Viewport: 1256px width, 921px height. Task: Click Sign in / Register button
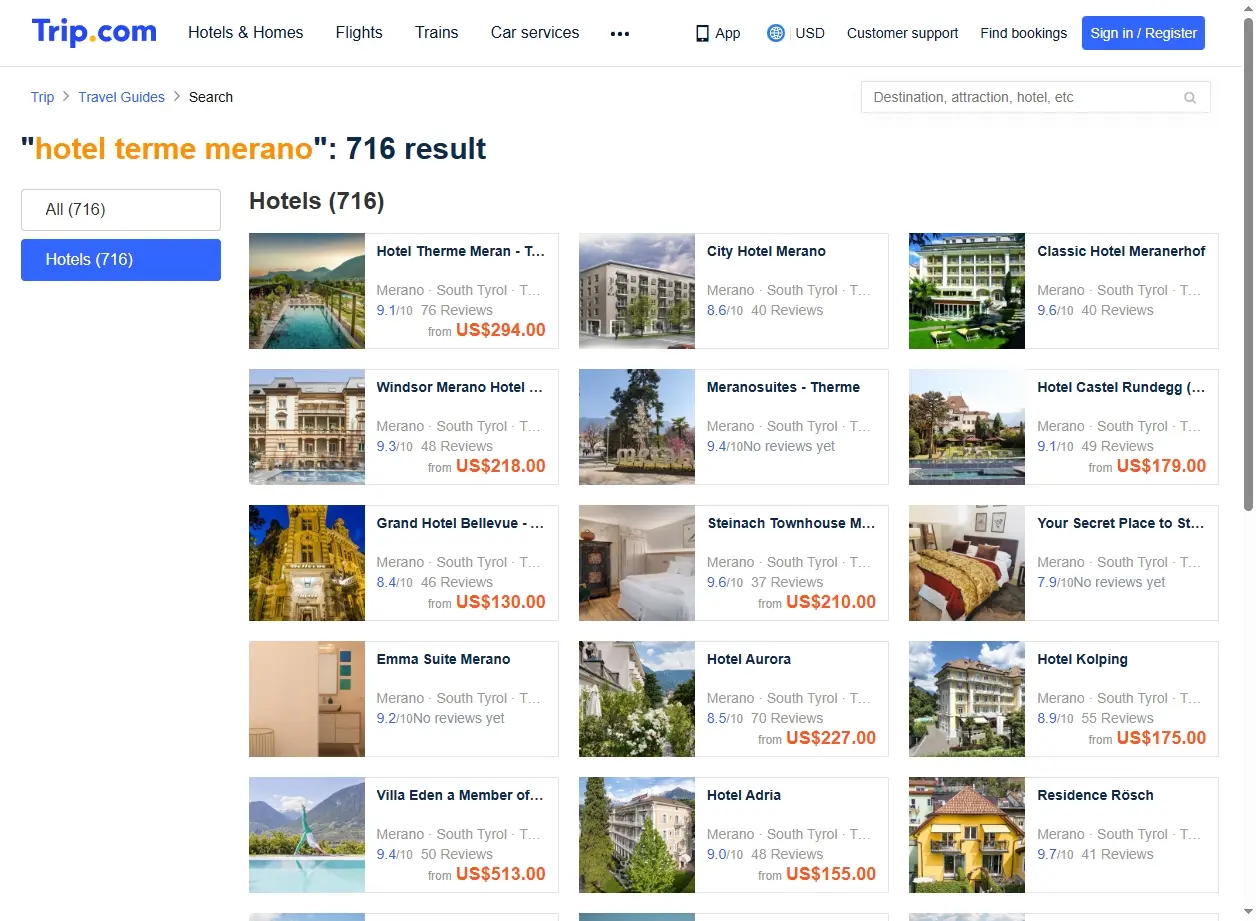[1143, 33]
